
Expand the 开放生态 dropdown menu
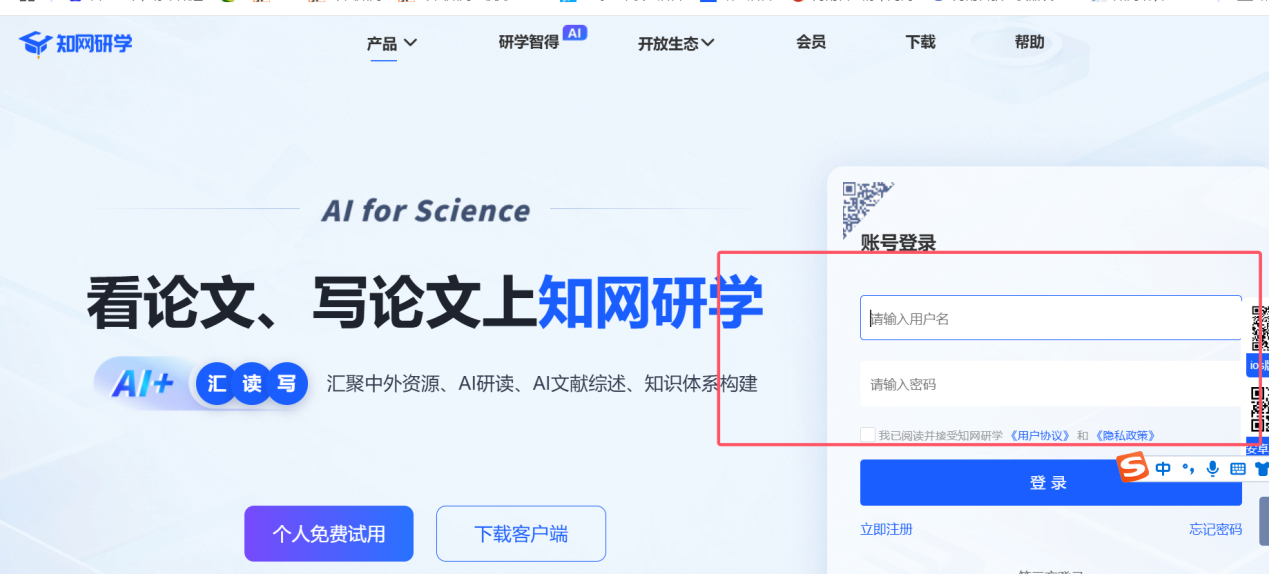677,43
